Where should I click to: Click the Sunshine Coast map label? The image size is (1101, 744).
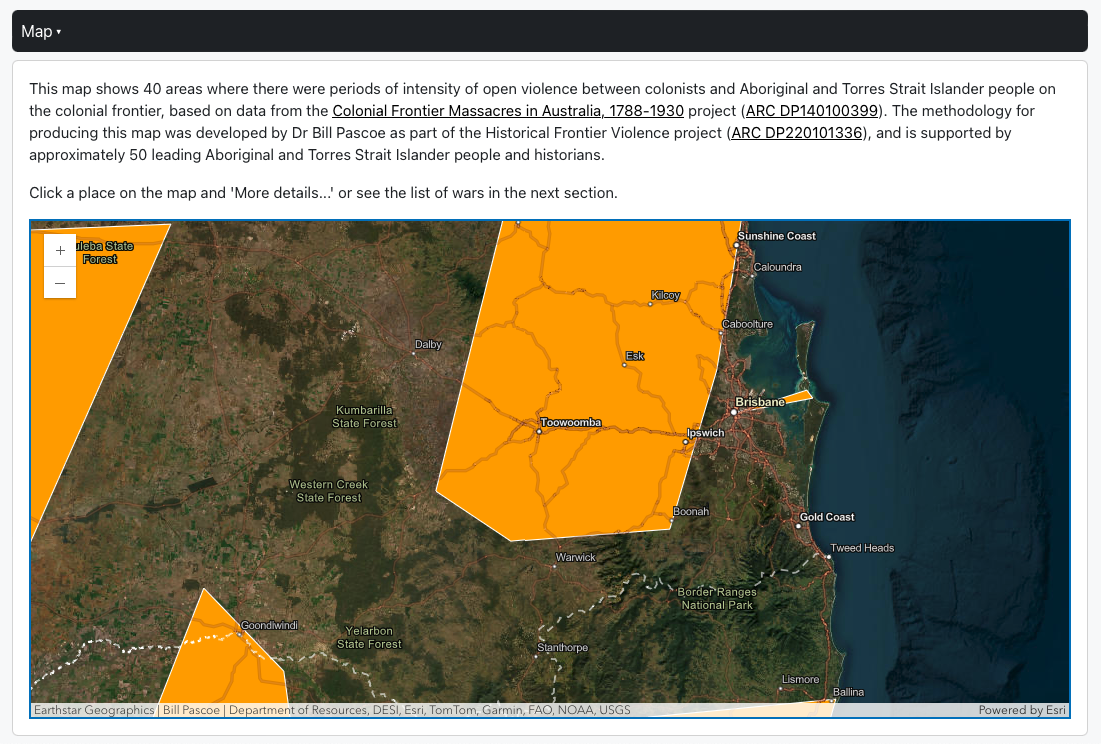(x=777, y=236)
